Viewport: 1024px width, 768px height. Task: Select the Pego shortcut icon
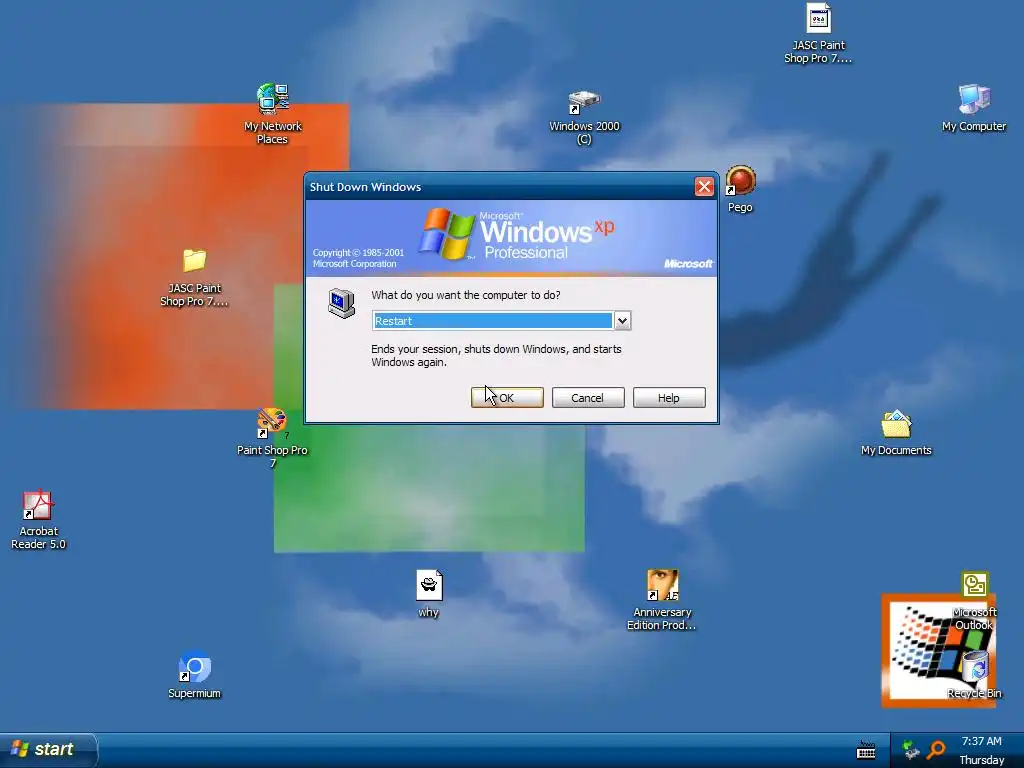pos(740,181)
